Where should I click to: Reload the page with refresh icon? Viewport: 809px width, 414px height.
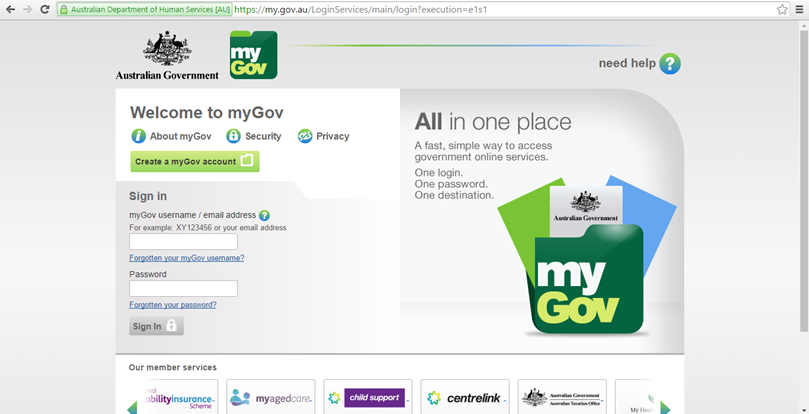coord(45,9)
